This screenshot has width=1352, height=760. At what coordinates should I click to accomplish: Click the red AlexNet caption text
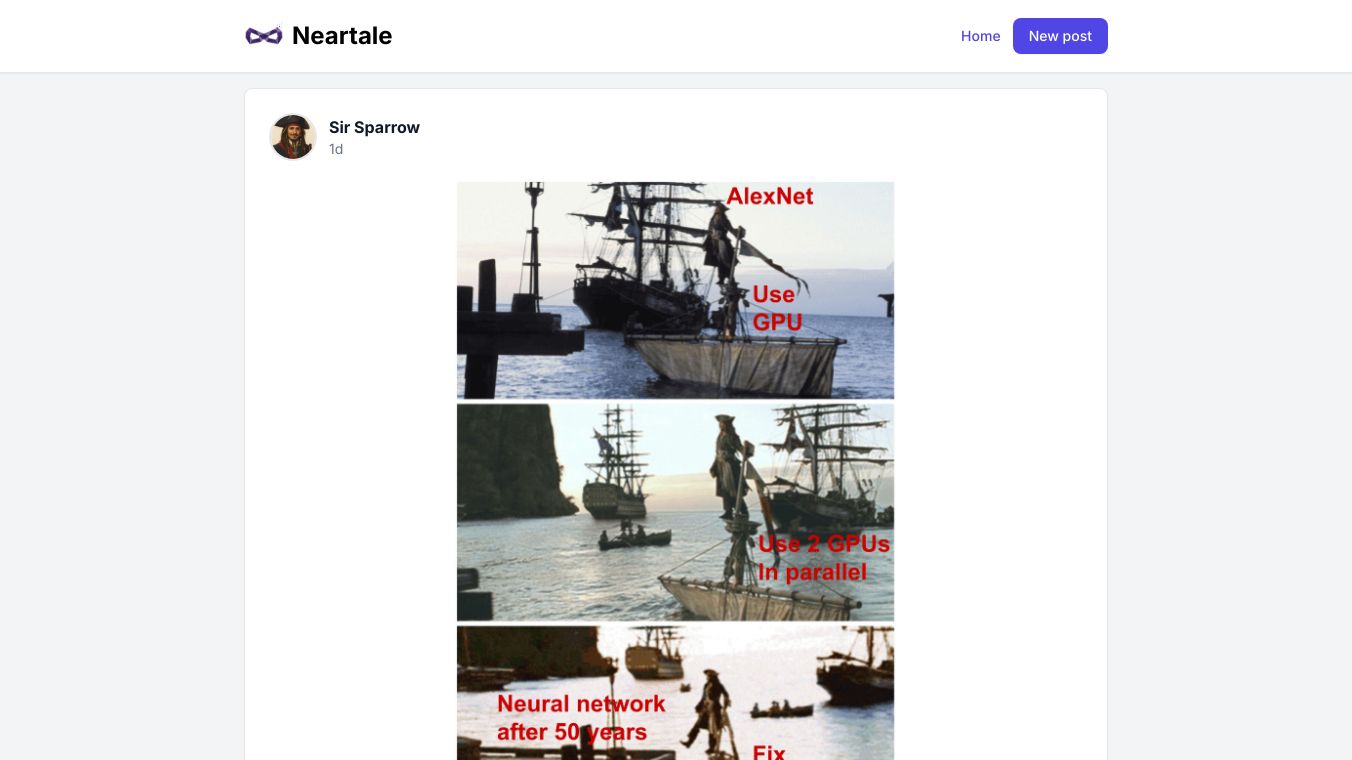click(x=770, y=196)
